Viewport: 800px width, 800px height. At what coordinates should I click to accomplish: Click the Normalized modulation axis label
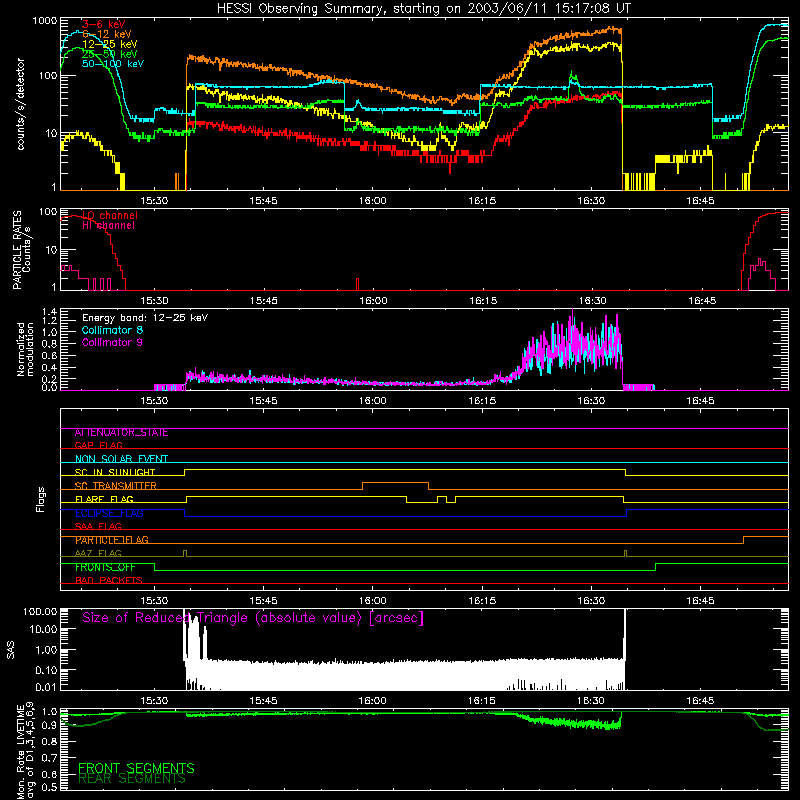(x=25, y=349)
